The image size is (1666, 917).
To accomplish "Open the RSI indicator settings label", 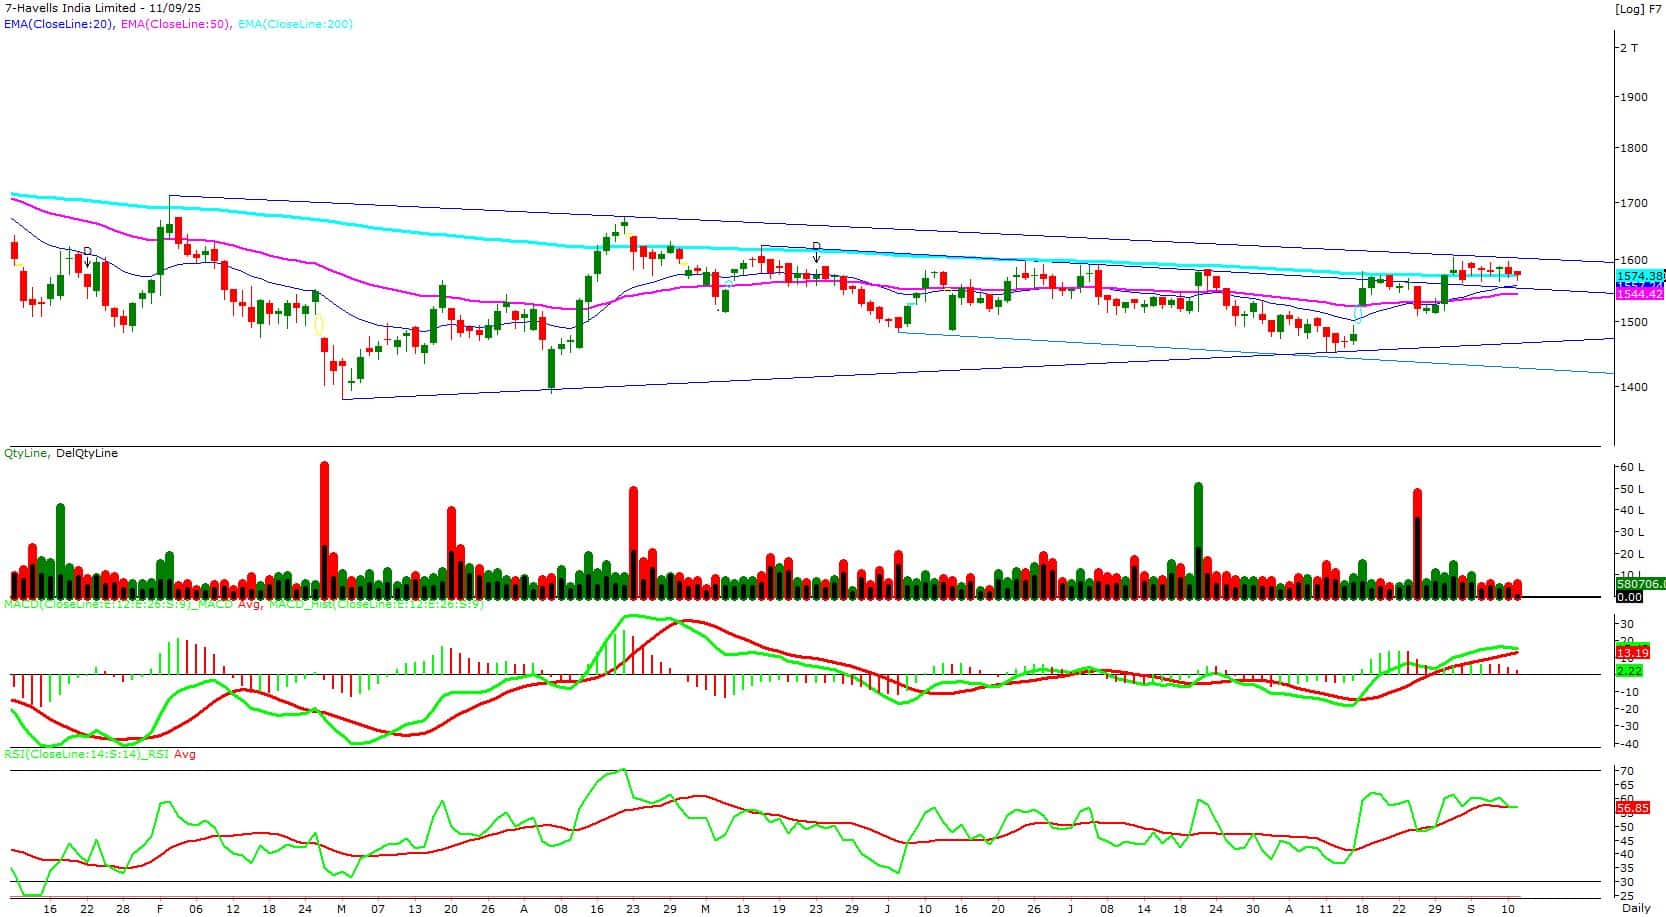I will 100,754.
